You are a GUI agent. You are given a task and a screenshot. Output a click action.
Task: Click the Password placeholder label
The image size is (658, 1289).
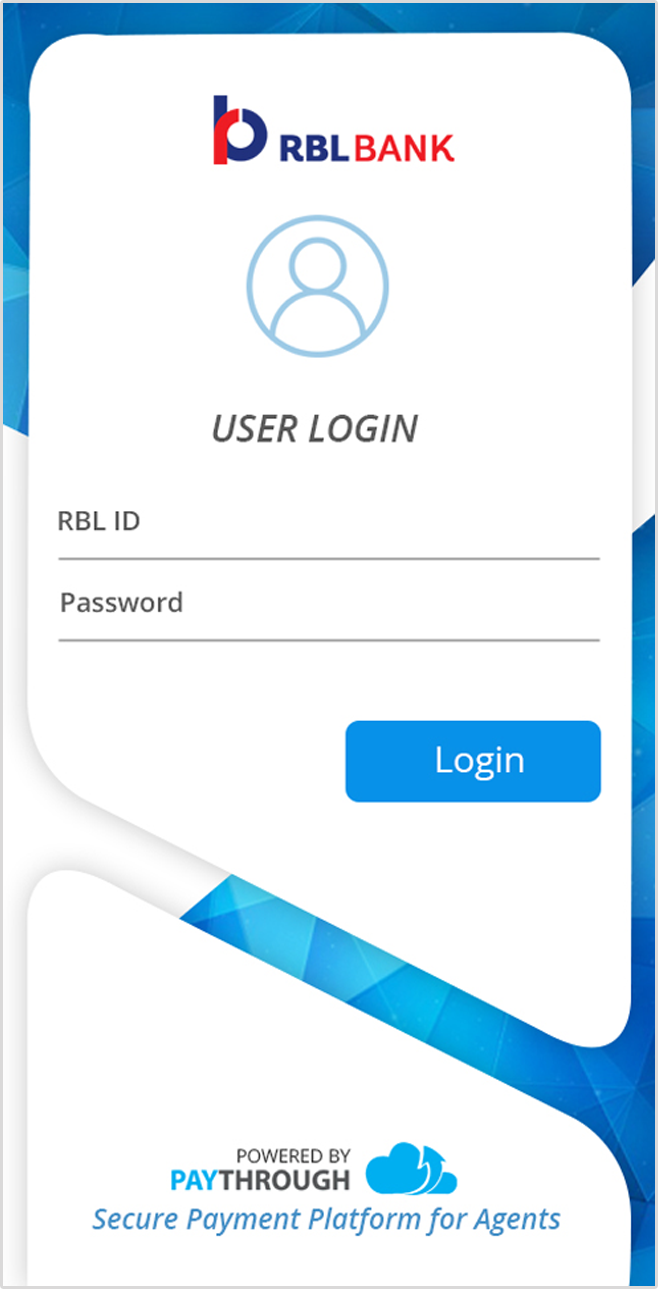[121, 603]
